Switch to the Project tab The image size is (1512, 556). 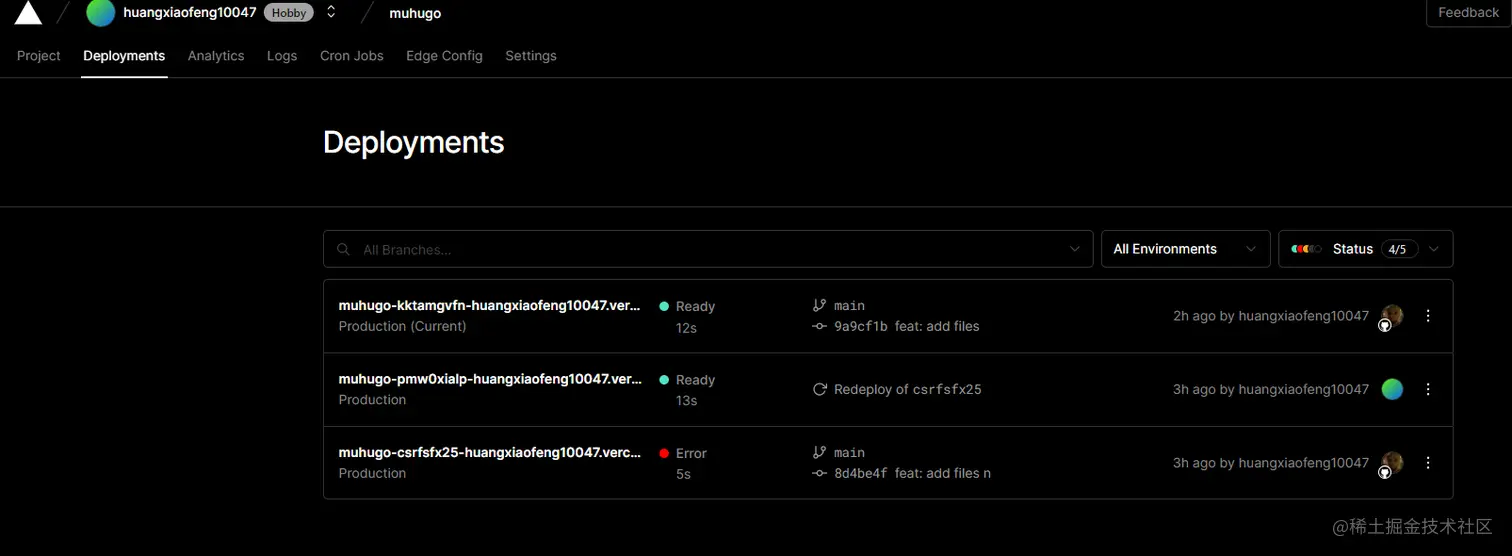39,56
